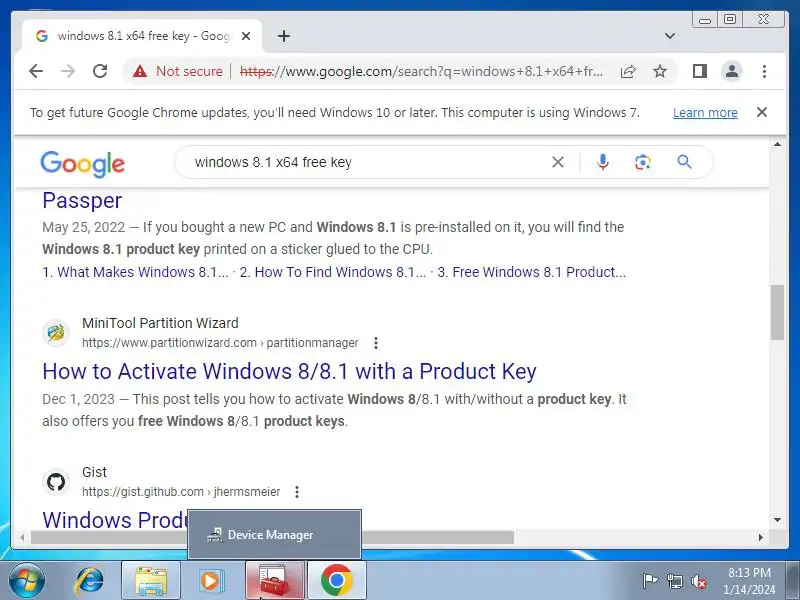This screenshot has width=800, height=600.
Task: Open sublink What Makes Windows 8.1
Action: pos(135,272)
